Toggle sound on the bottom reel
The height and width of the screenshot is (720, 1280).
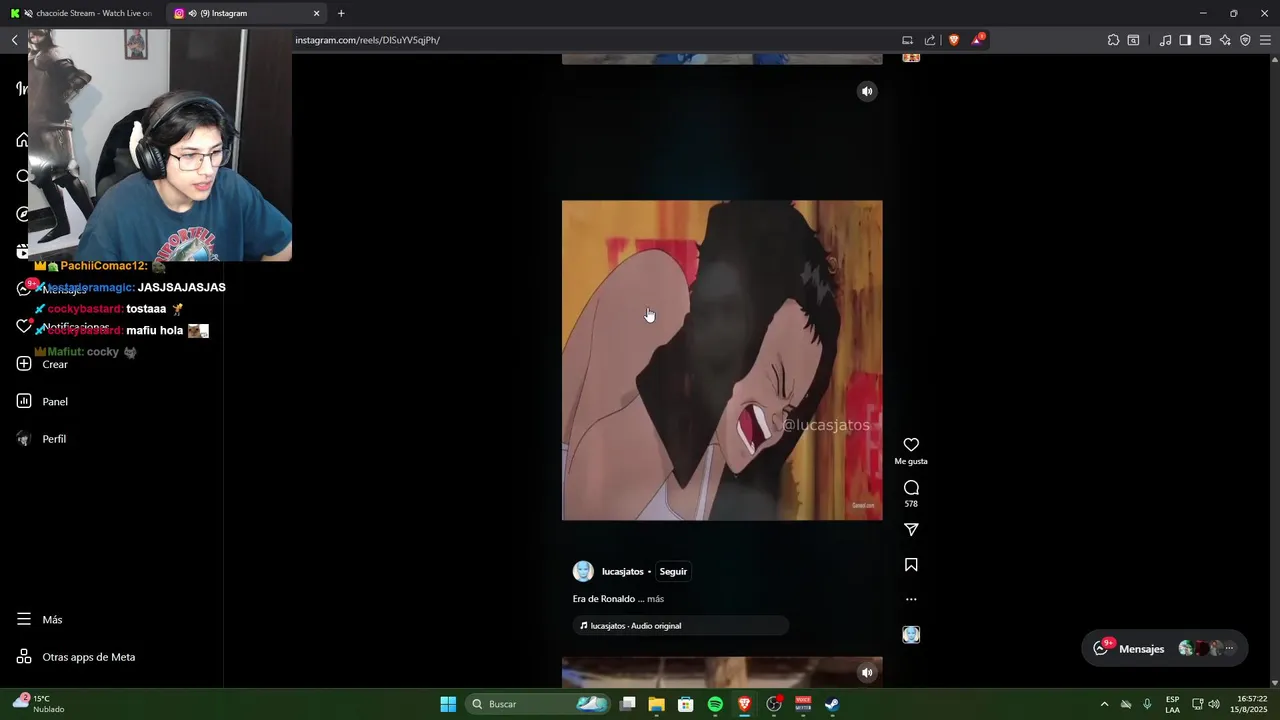coord(867,673)
